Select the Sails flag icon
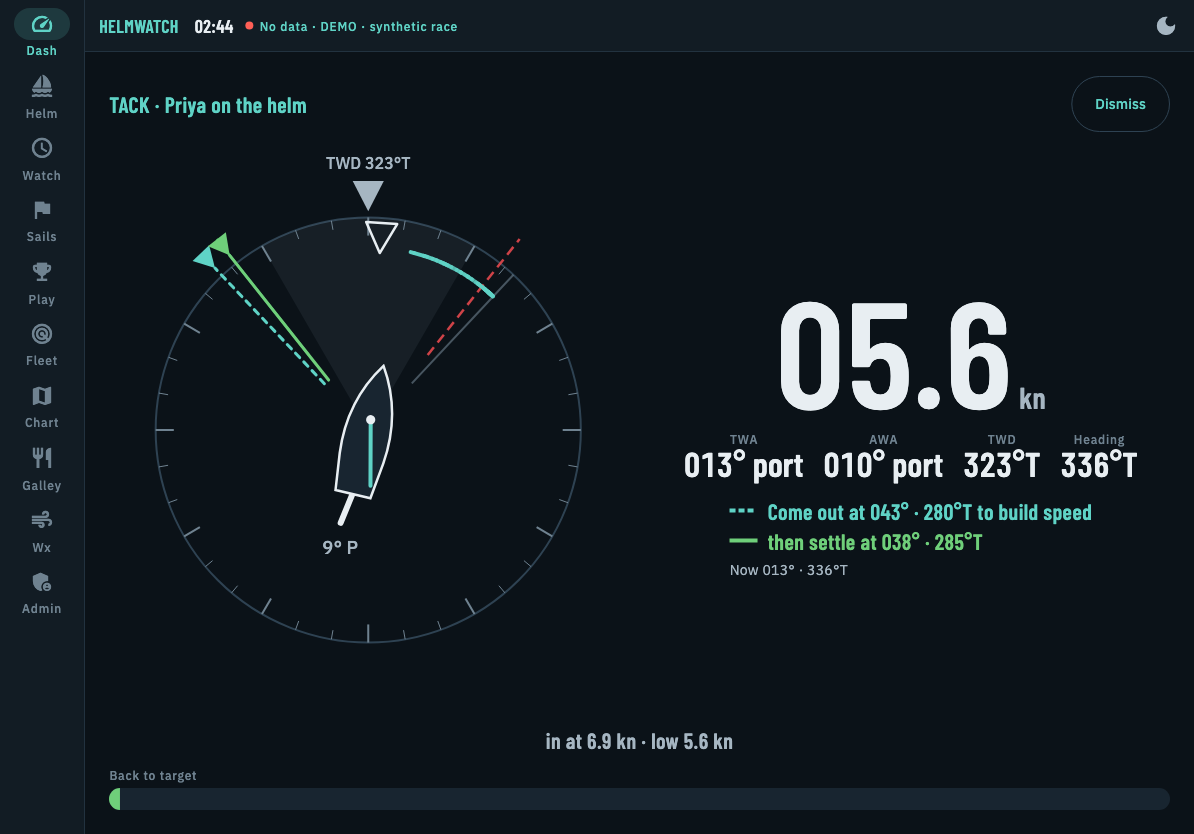Viewport: 1194px width, 834px height. tap(42, 209)
